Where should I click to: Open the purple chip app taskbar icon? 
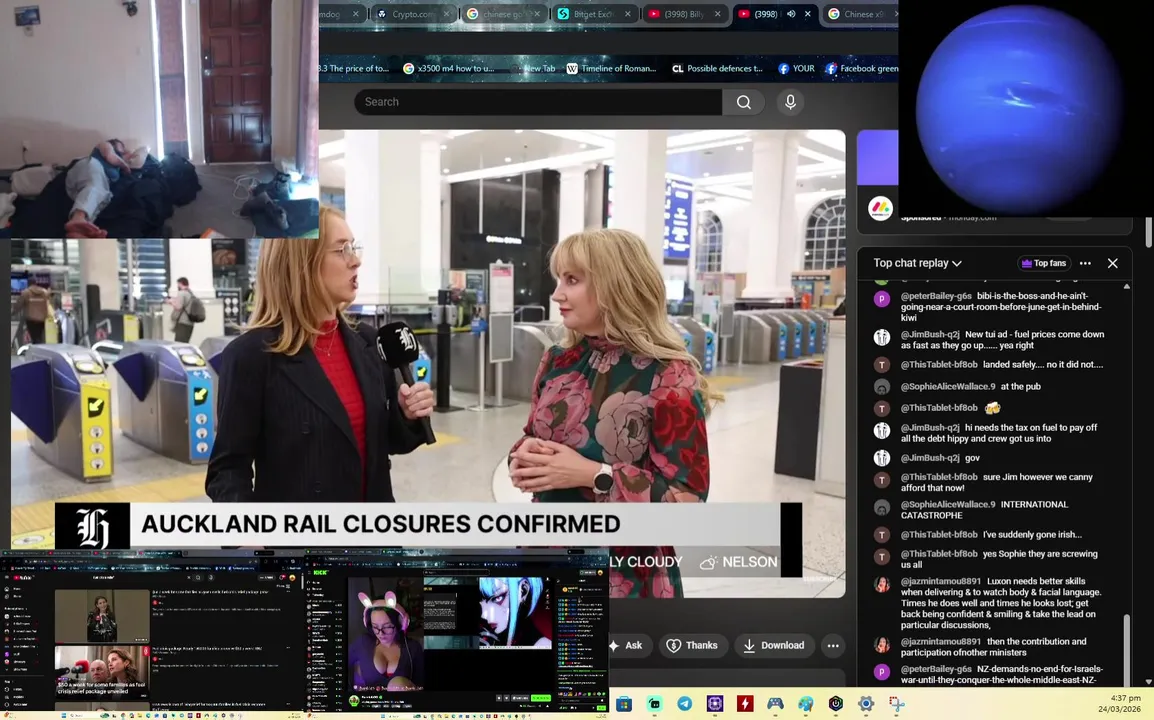tap(715, 704)
